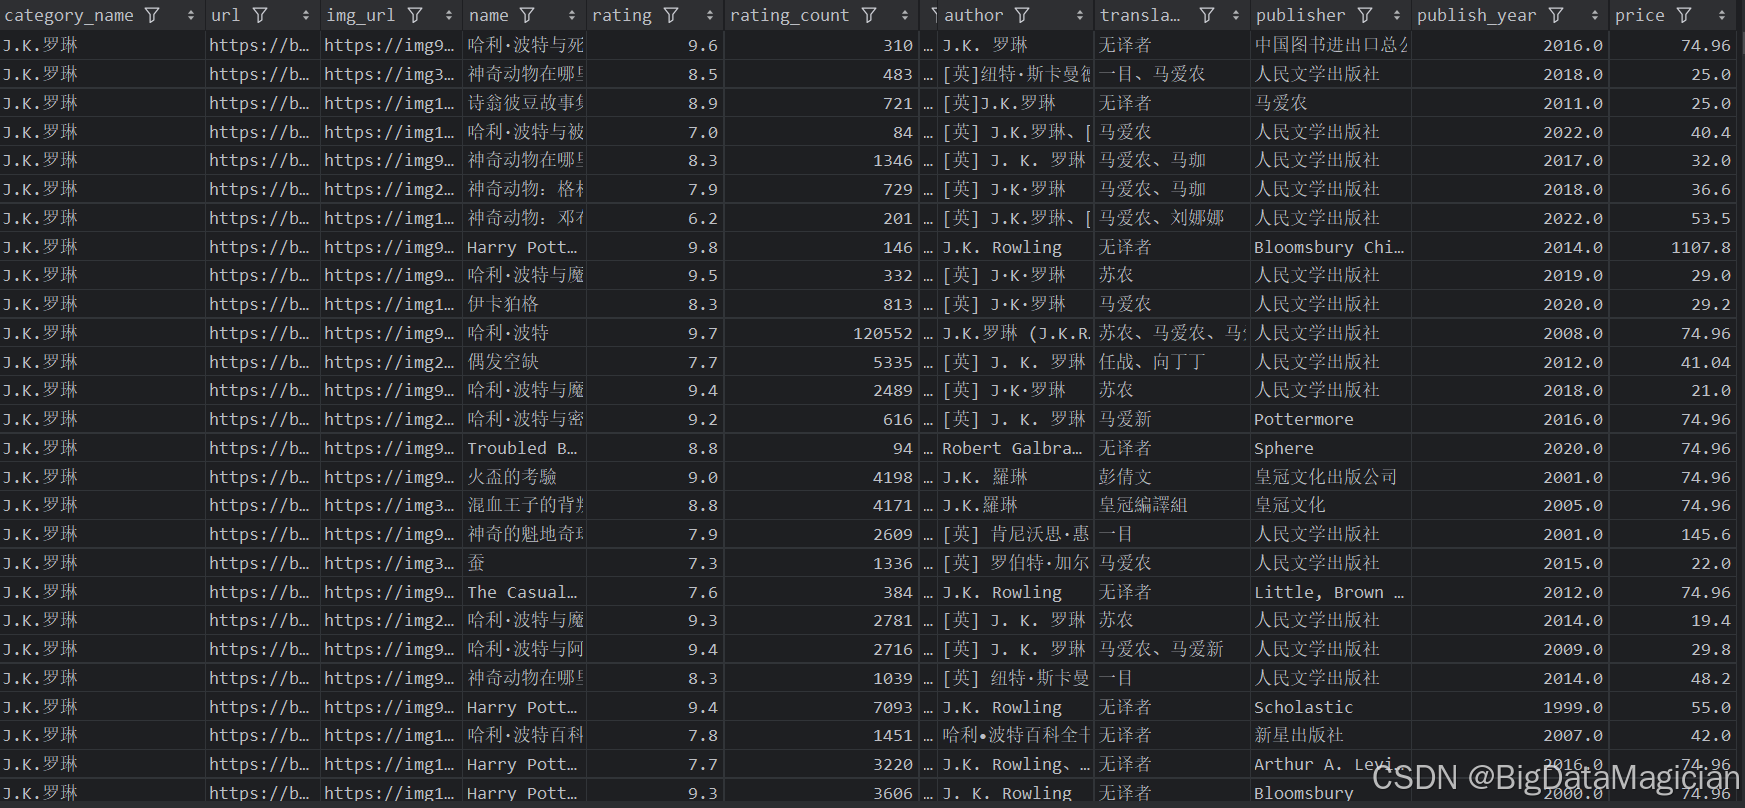Viewport: 1745px width, 808px height.
Task: Select translator cell 马爱农、刘娜娜
Action: (x=1161, y=218)
